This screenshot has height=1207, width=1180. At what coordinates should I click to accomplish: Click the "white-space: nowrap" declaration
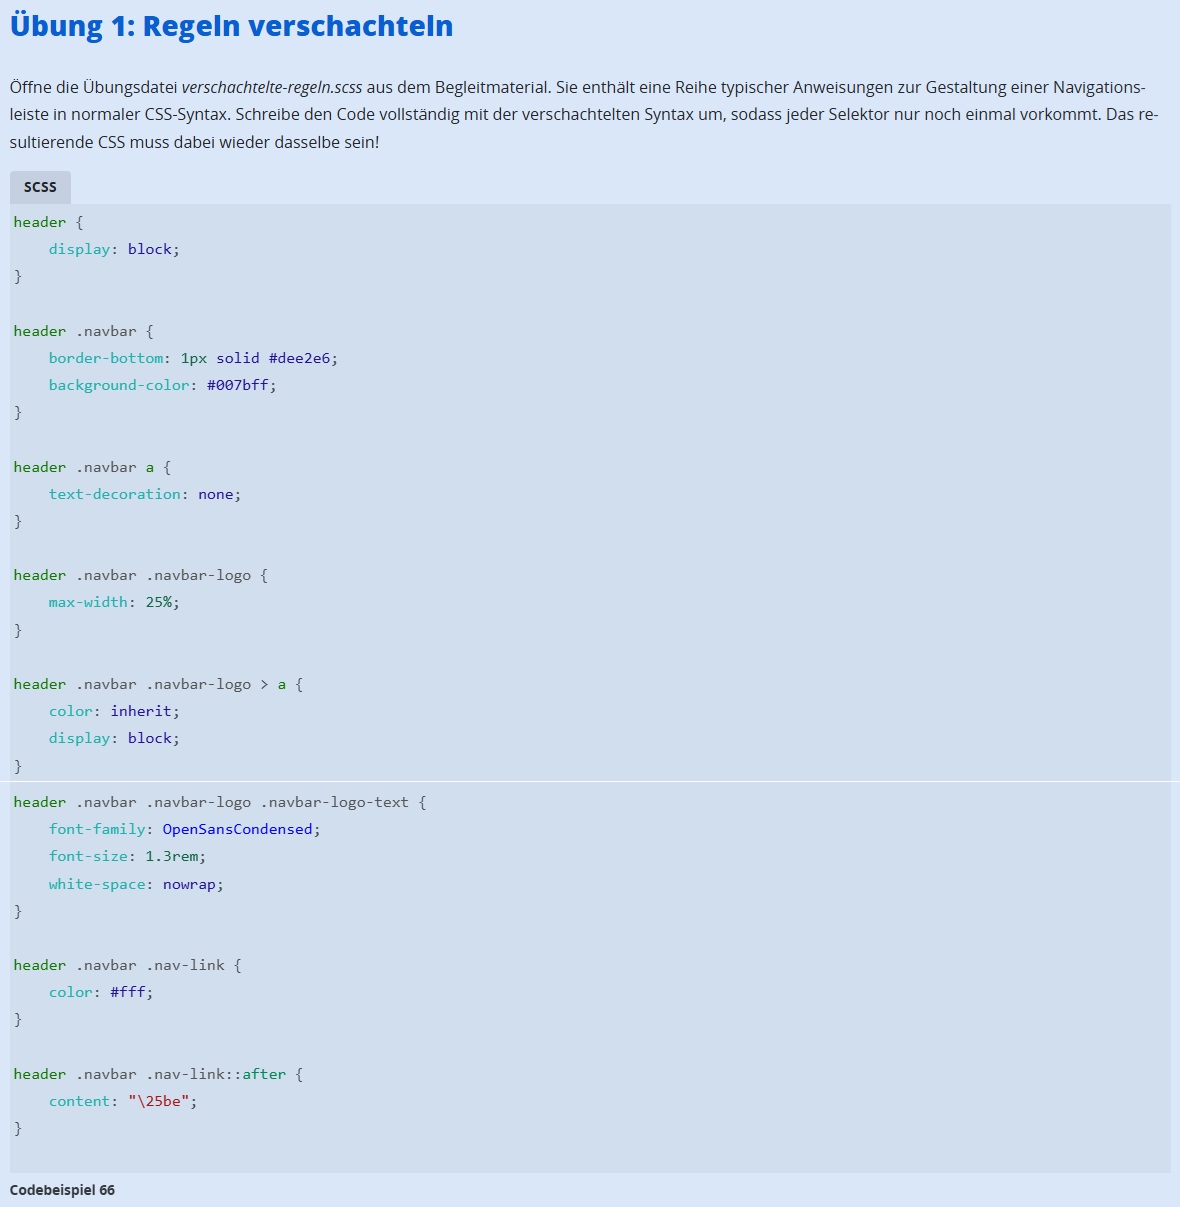(136, 884)
